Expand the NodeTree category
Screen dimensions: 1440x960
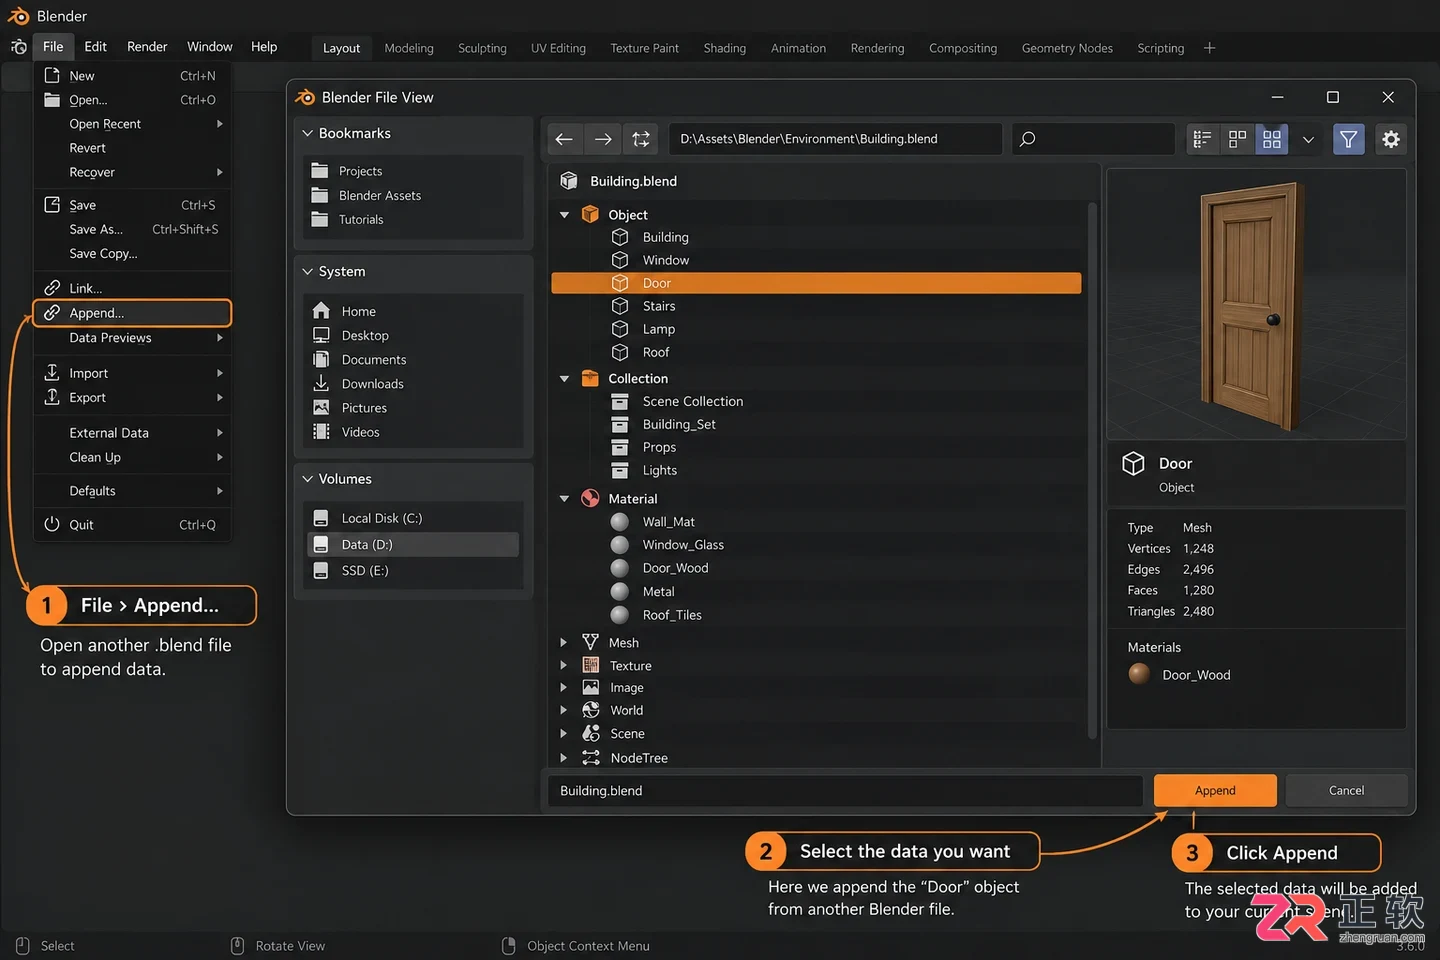point(564,758)
